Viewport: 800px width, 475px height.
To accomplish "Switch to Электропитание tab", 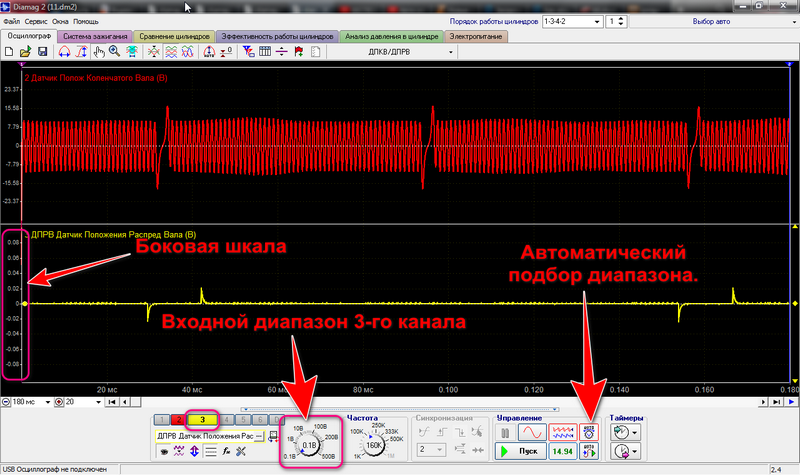I will pyautogui.click(x=476, y=36).
